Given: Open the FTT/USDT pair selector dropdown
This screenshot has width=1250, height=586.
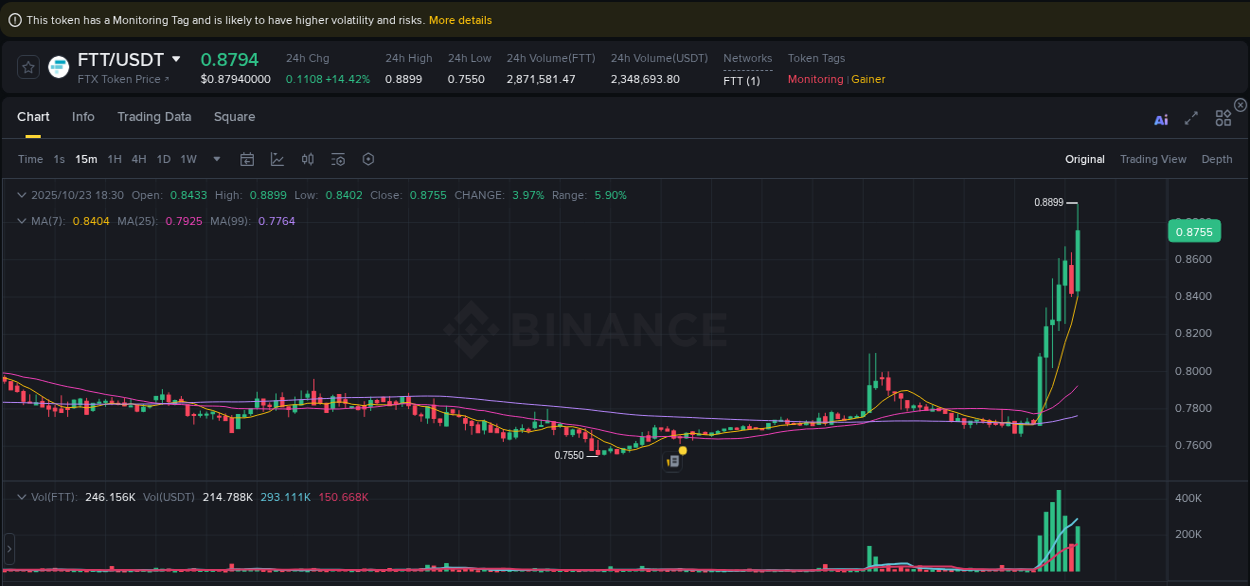Looking at the screenshot, I should tap(173, 59).
